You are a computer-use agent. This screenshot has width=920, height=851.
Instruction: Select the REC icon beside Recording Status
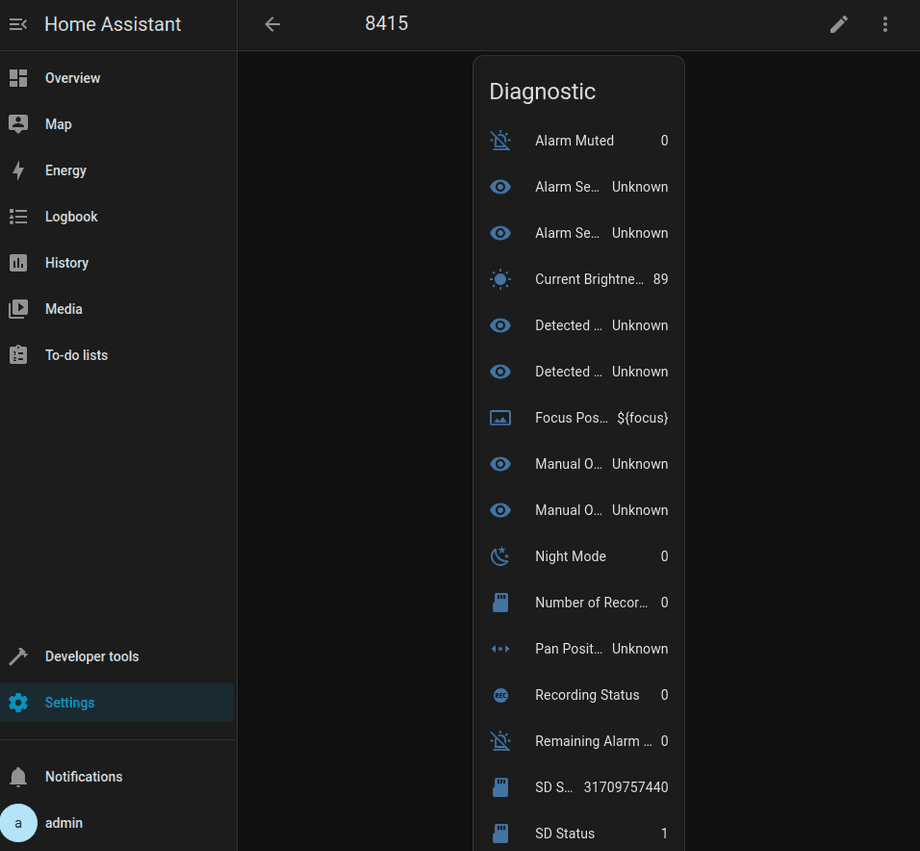point(500,694)
